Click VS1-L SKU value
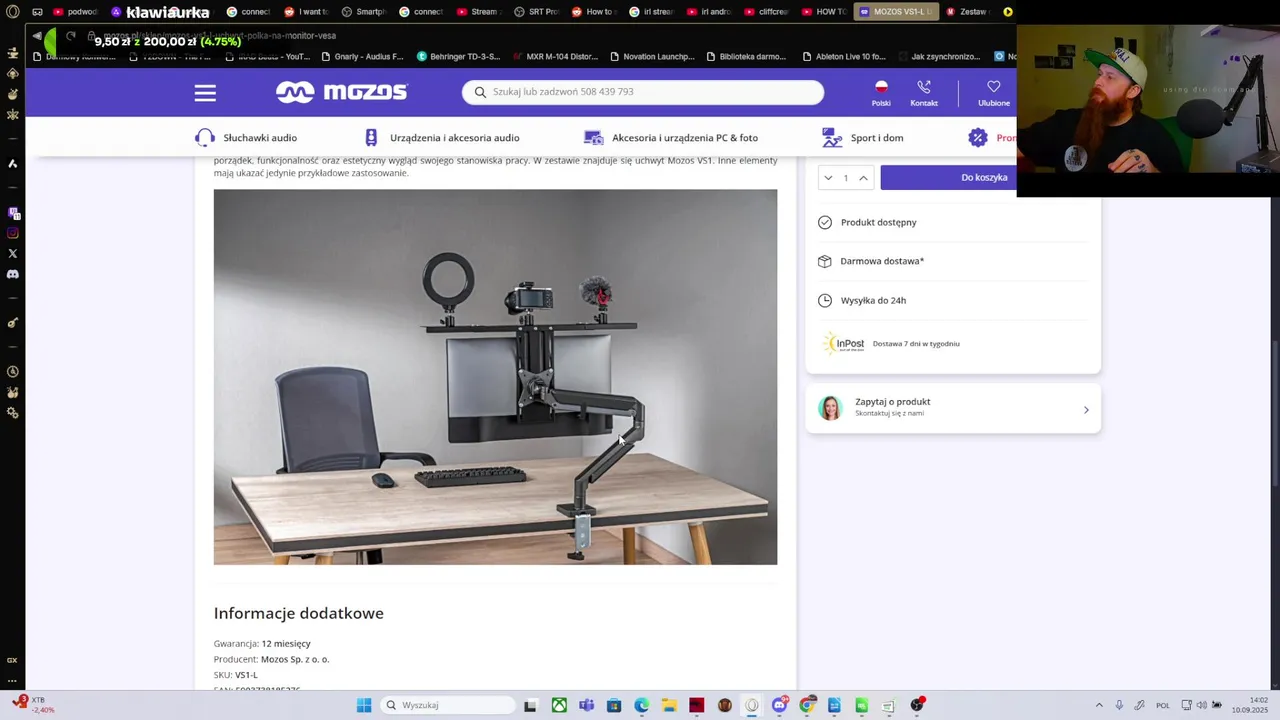 click(246, 675)
